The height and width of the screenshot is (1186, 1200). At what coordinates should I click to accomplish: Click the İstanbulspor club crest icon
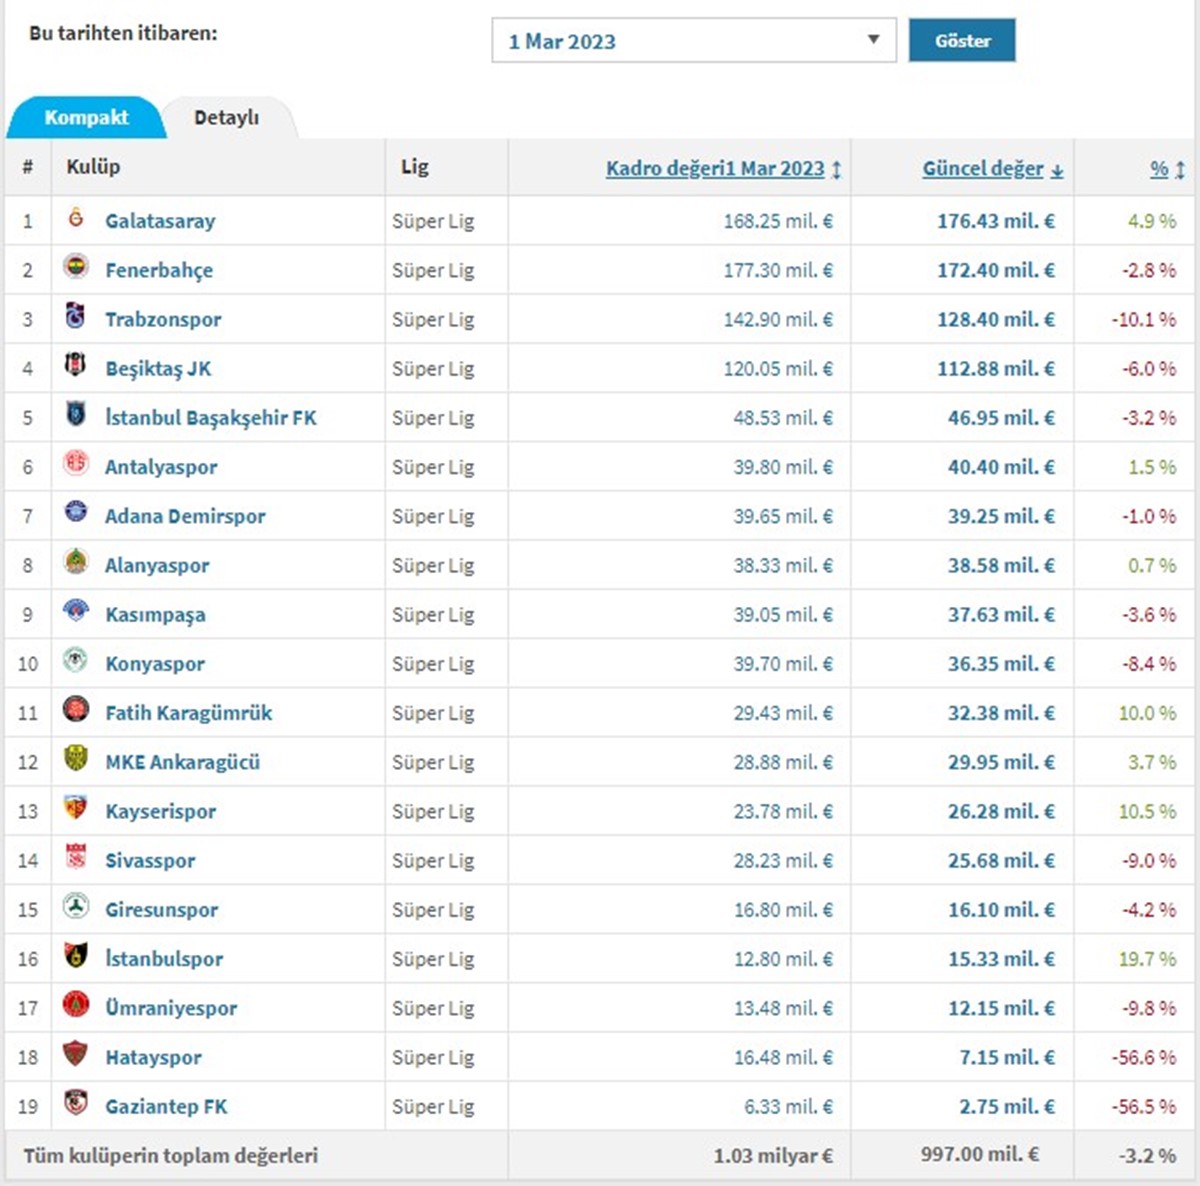pyautogui.click(x=76, y=955)
